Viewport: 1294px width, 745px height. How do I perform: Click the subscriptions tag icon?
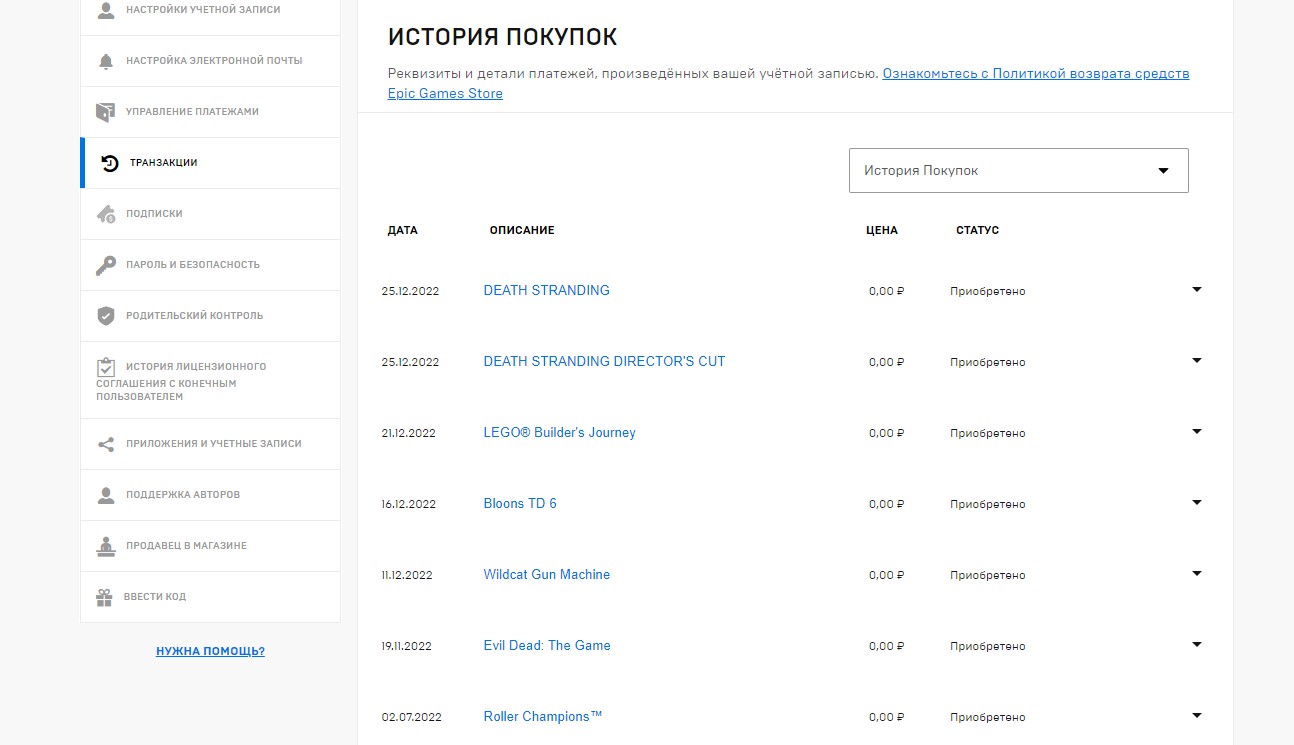[x=105, y=214]
